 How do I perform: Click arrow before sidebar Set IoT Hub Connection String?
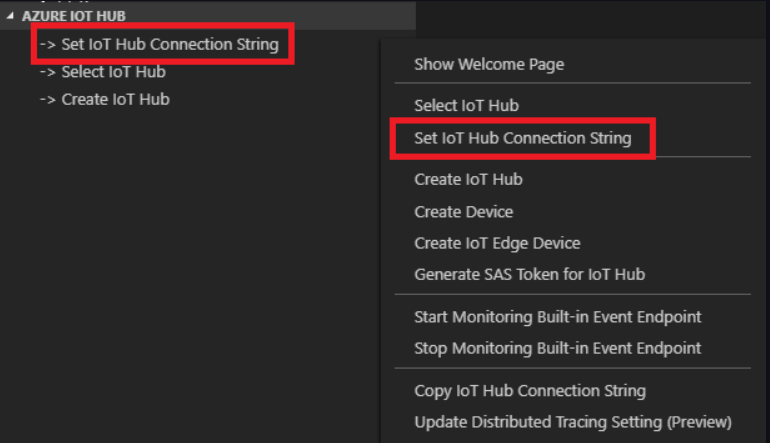[47, 45]
